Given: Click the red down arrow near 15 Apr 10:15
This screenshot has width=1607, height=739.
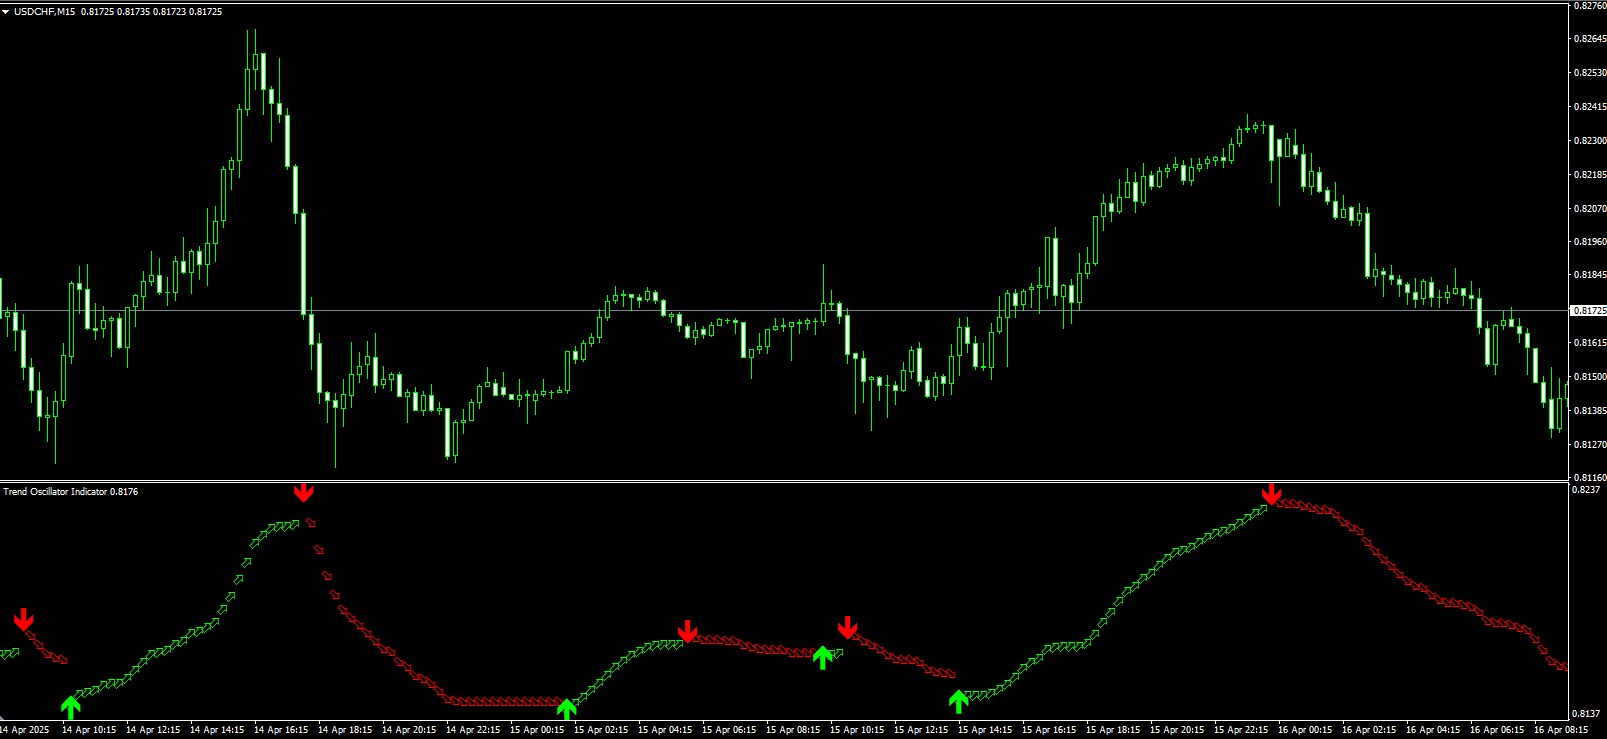Looking at the screenshot, I should point(848,627).
